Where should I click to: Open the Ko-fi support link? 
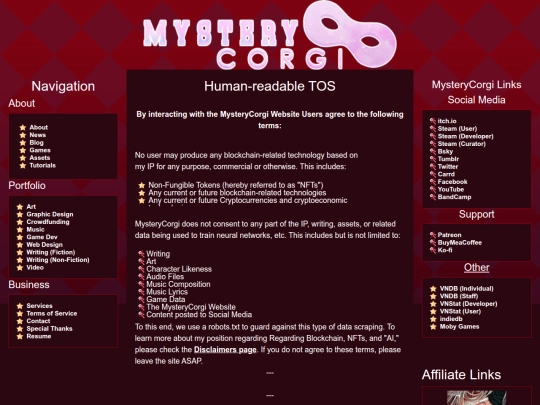pyautogui.click(x=445, y=250)
